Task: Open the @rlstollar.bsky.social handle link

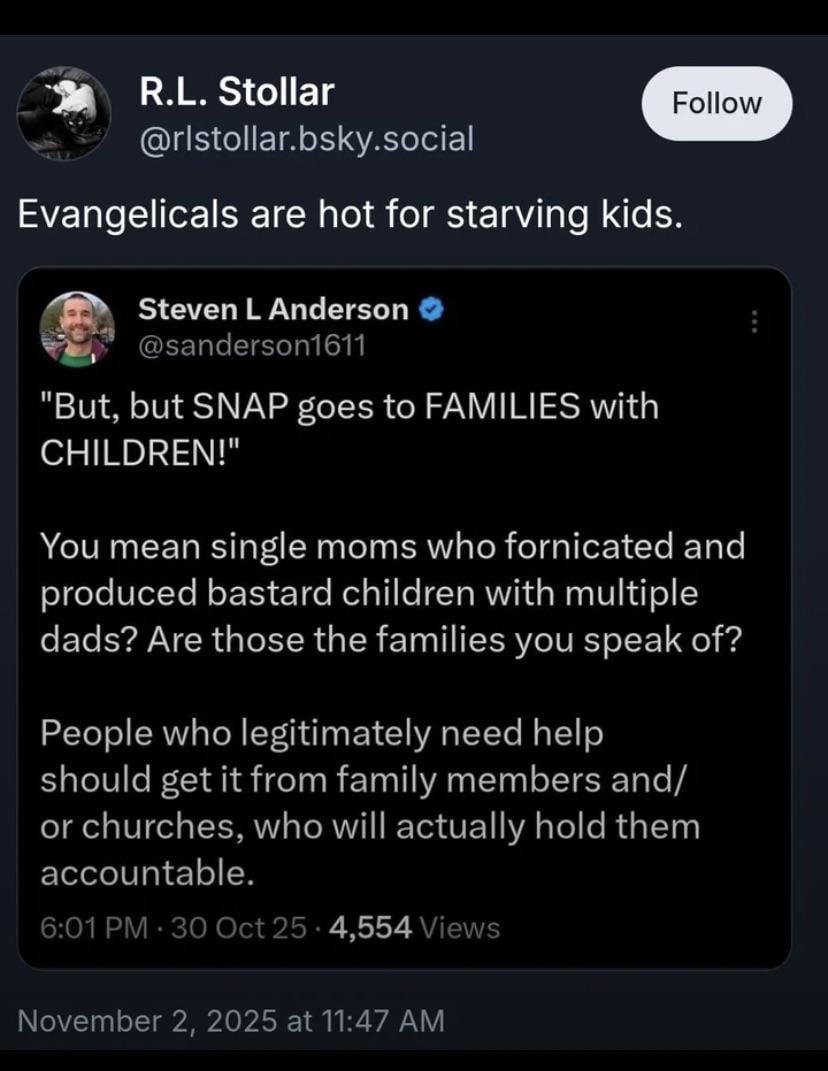Action: point(306,138)
